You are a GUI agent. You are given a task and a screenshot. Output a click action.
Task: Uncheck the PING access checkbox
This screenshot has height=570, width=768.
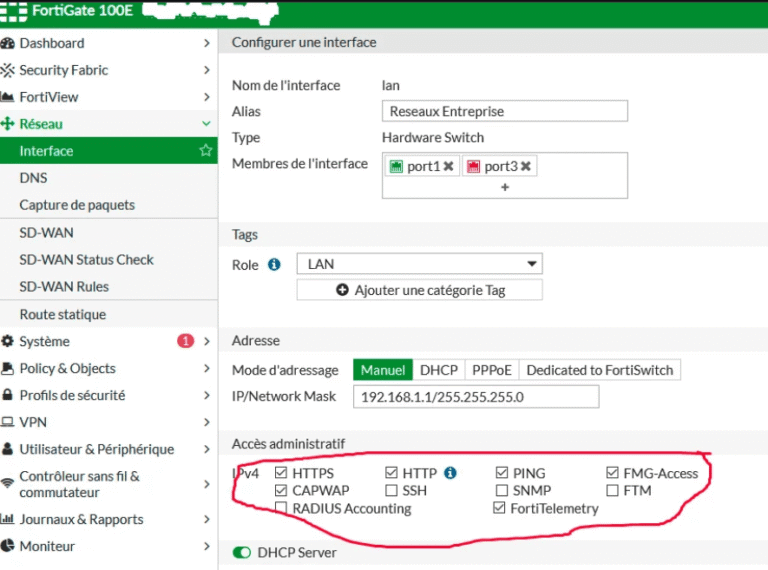(x=502, y=473)
